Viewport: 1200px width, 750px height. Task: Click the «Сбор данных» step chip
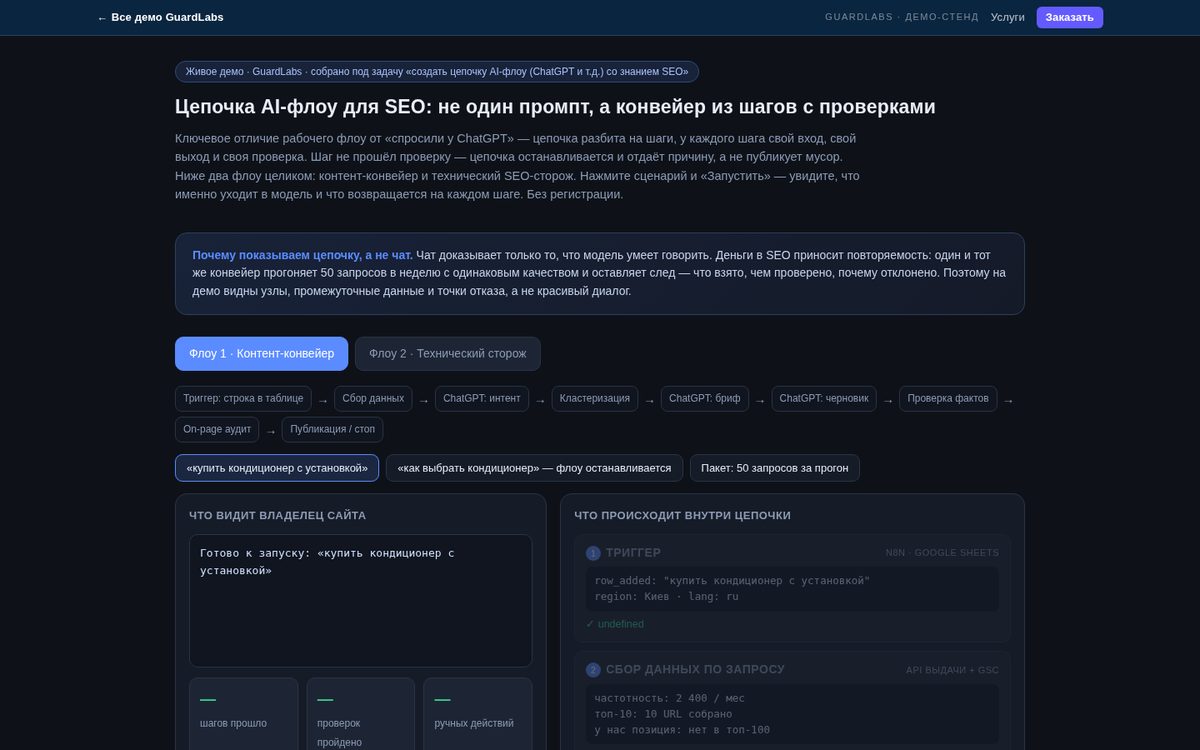373,399
